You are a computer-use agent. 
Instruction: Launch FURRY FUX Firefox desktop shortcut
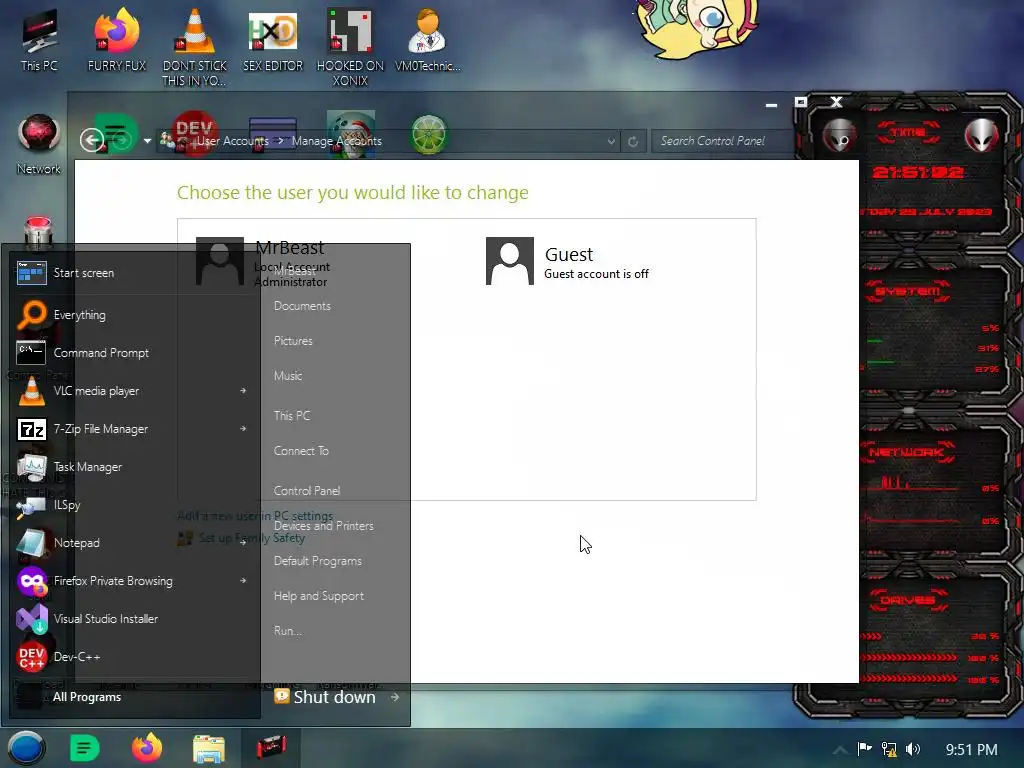point(117,40)
